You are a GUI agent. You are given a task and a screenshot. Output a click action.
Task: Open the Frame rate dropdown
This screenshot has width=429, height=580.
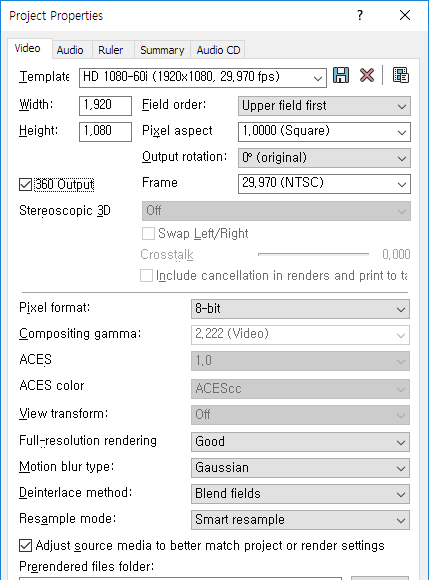tap(324, 184)
